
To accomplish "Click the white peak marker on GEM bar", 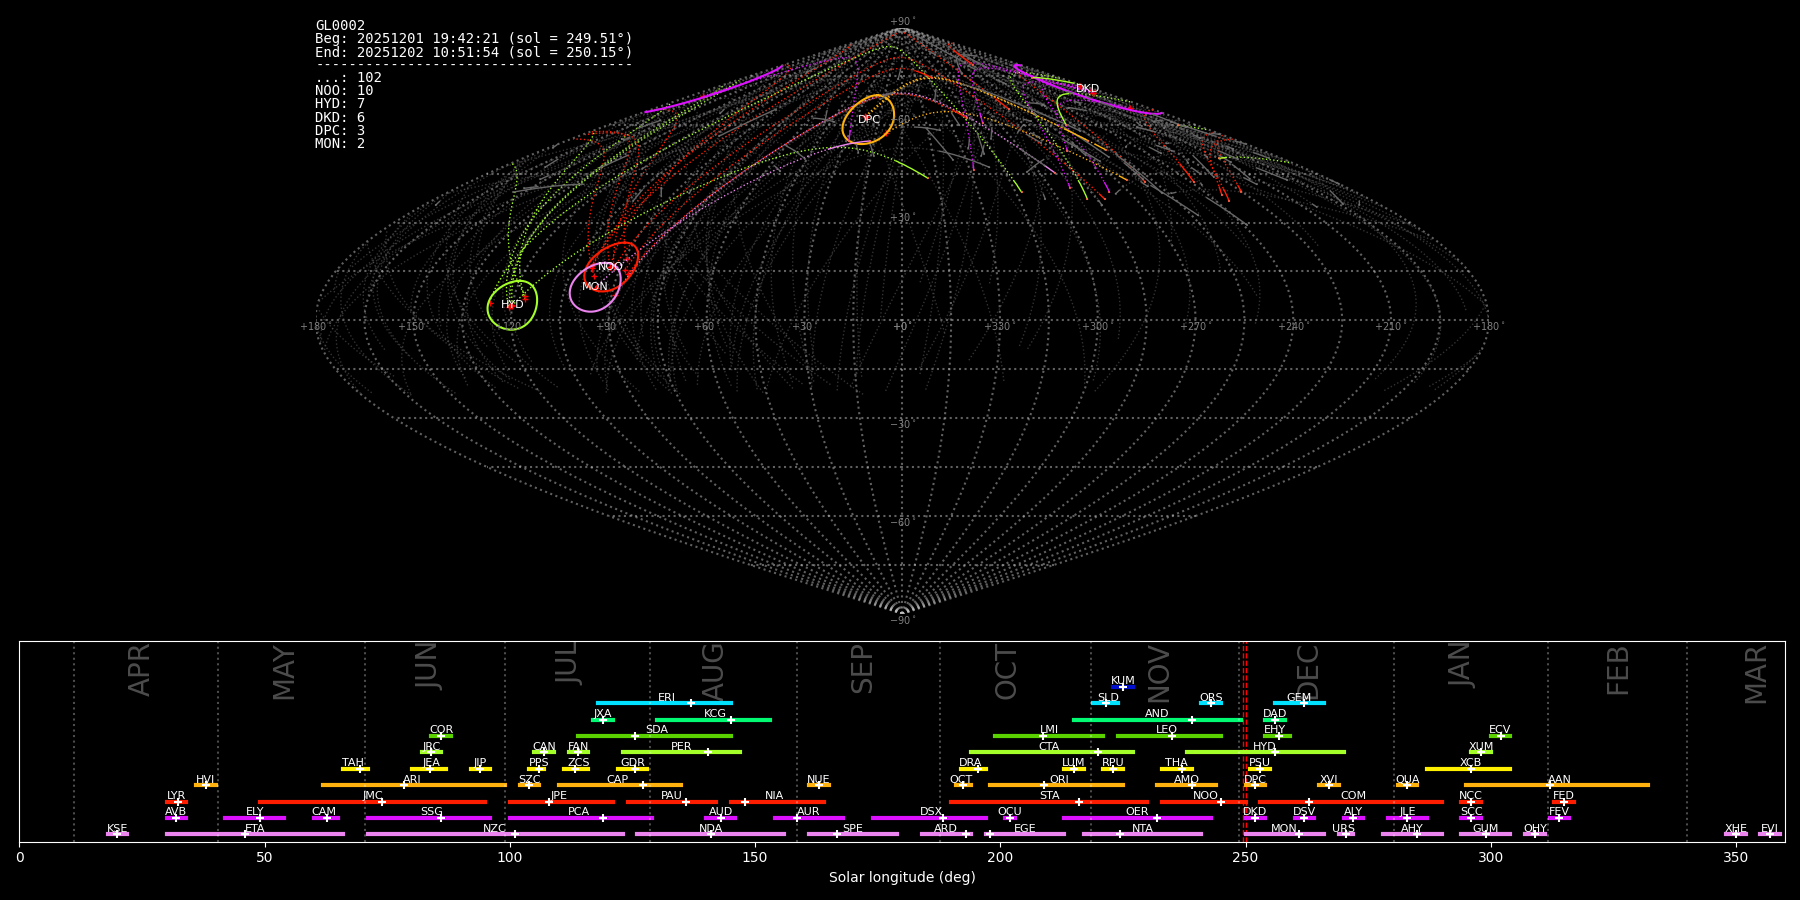I will [x=1303, y=703].
